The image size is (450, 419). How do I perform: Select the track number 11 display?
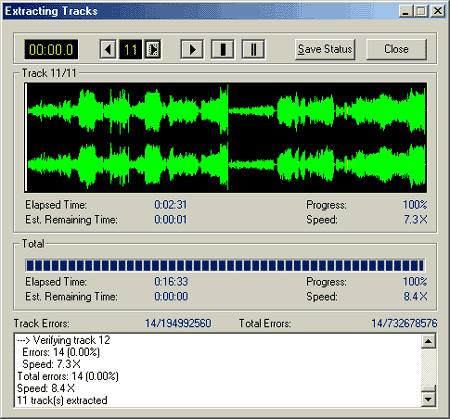130,49
